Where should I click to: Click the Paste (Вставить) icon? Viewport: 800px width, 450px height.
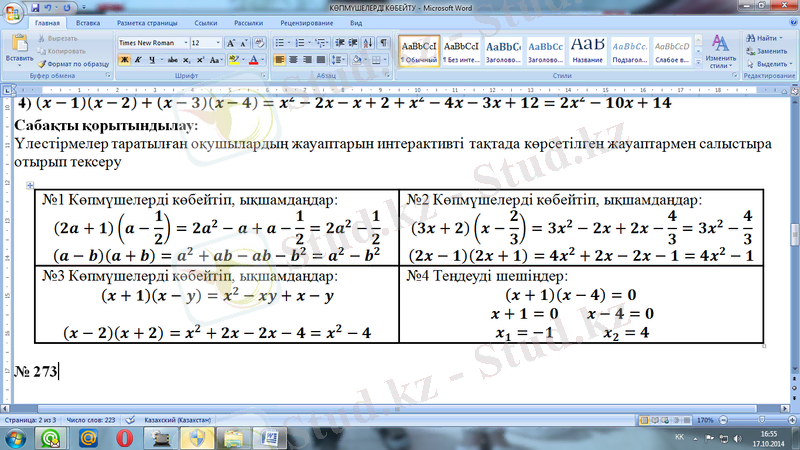pos(18,48)
